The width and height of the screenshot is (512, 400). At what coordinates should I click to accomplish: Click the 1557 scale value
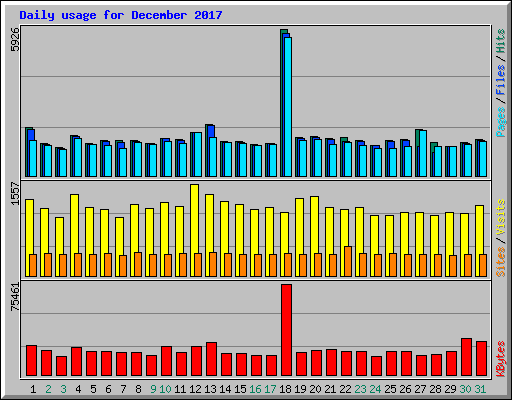(15, 193)
